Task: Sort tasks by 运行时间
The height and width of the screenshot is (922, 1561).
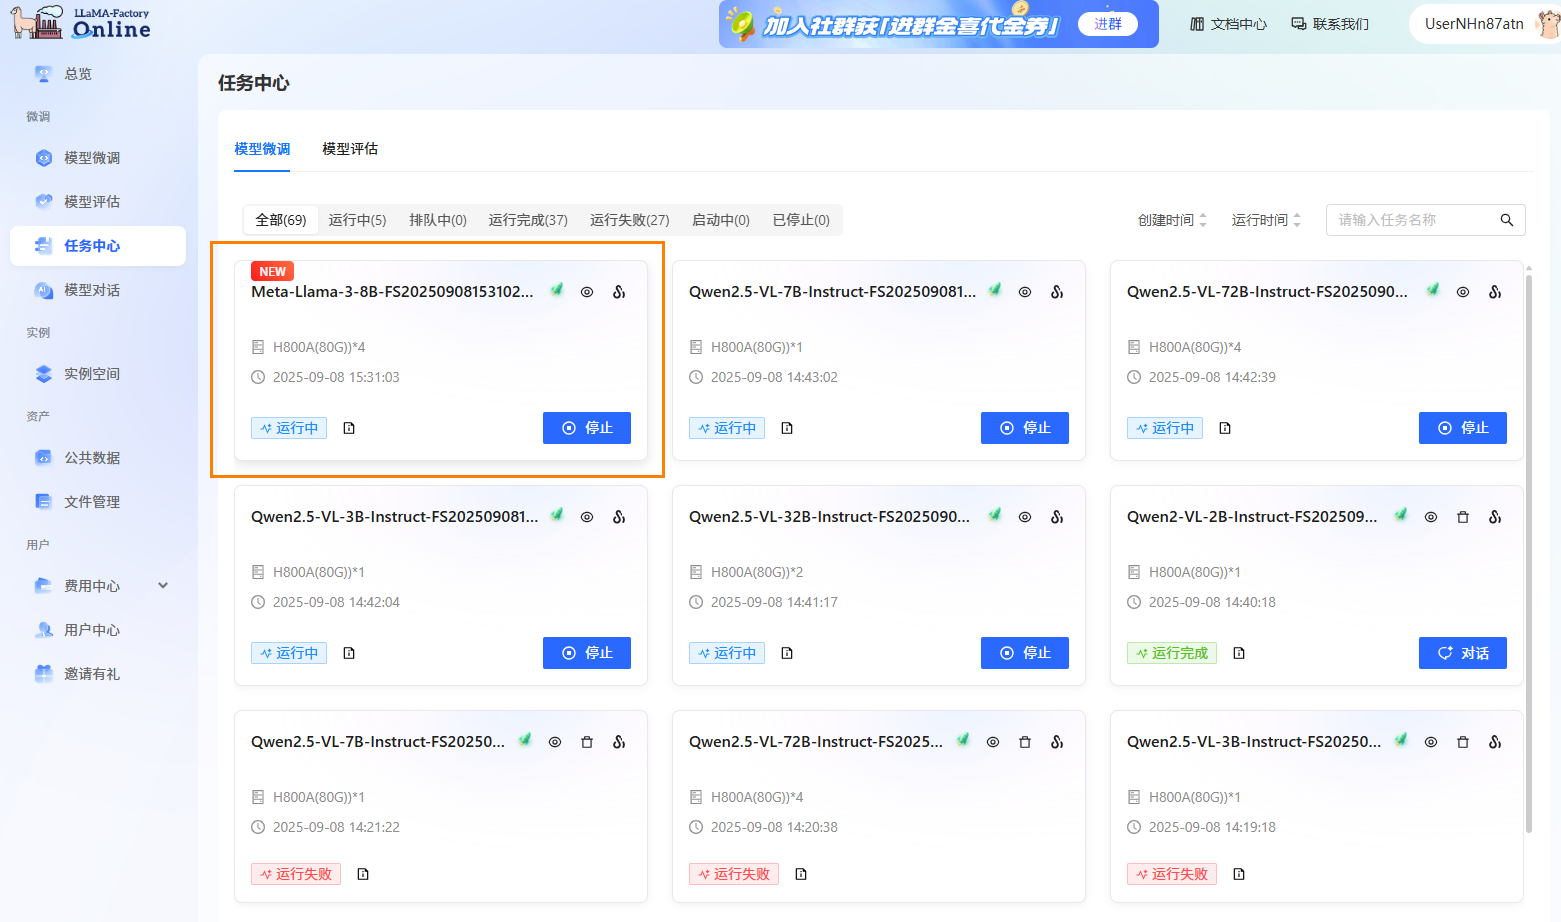Action: coord(1266,220)
